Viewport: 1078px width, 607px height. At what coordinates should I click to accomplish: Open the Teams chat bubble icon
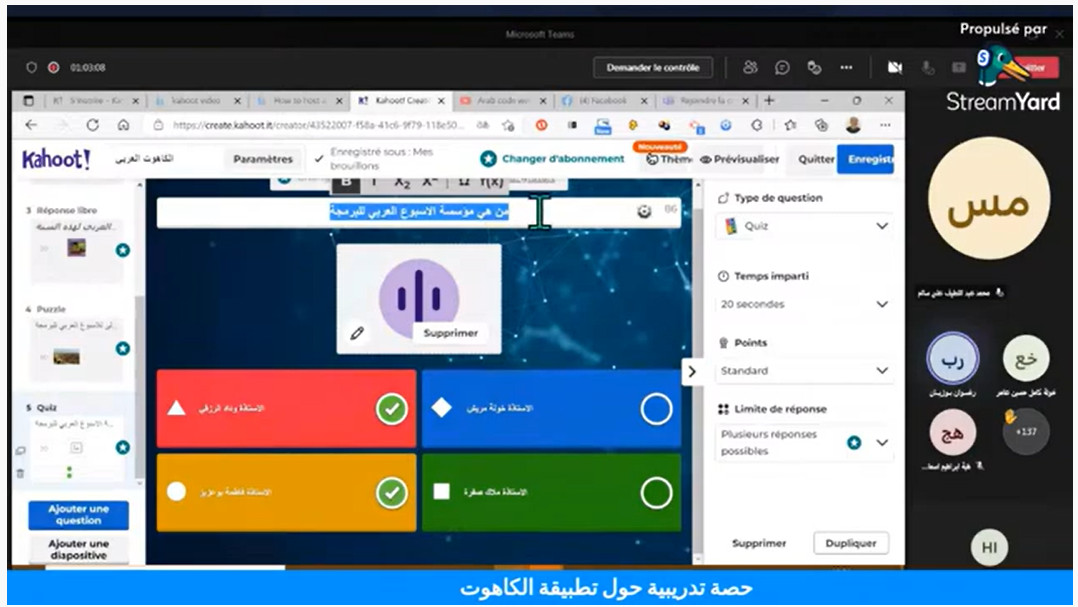click(x=782, y=67)
